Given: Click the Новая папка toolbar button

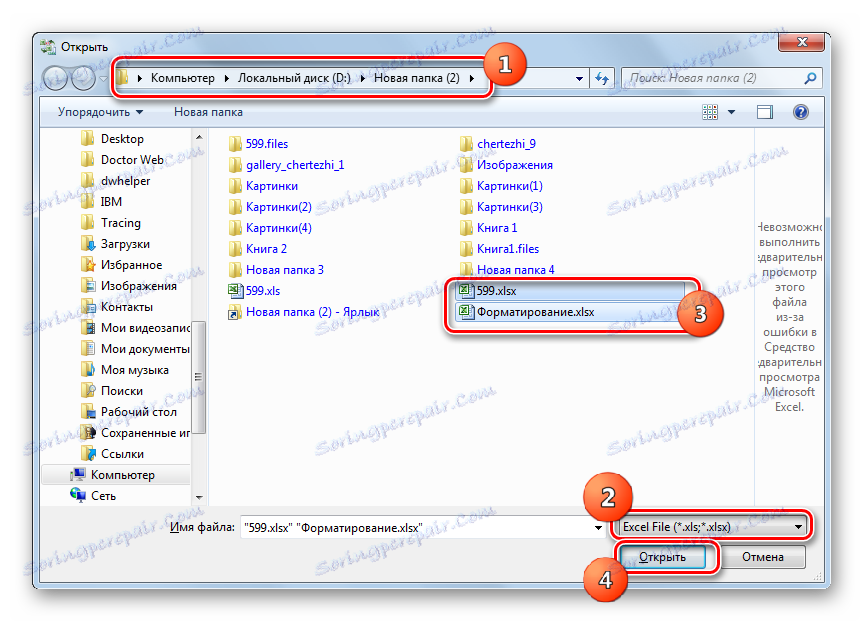Looking at the screenshot, I should click(x=208, y=112).
